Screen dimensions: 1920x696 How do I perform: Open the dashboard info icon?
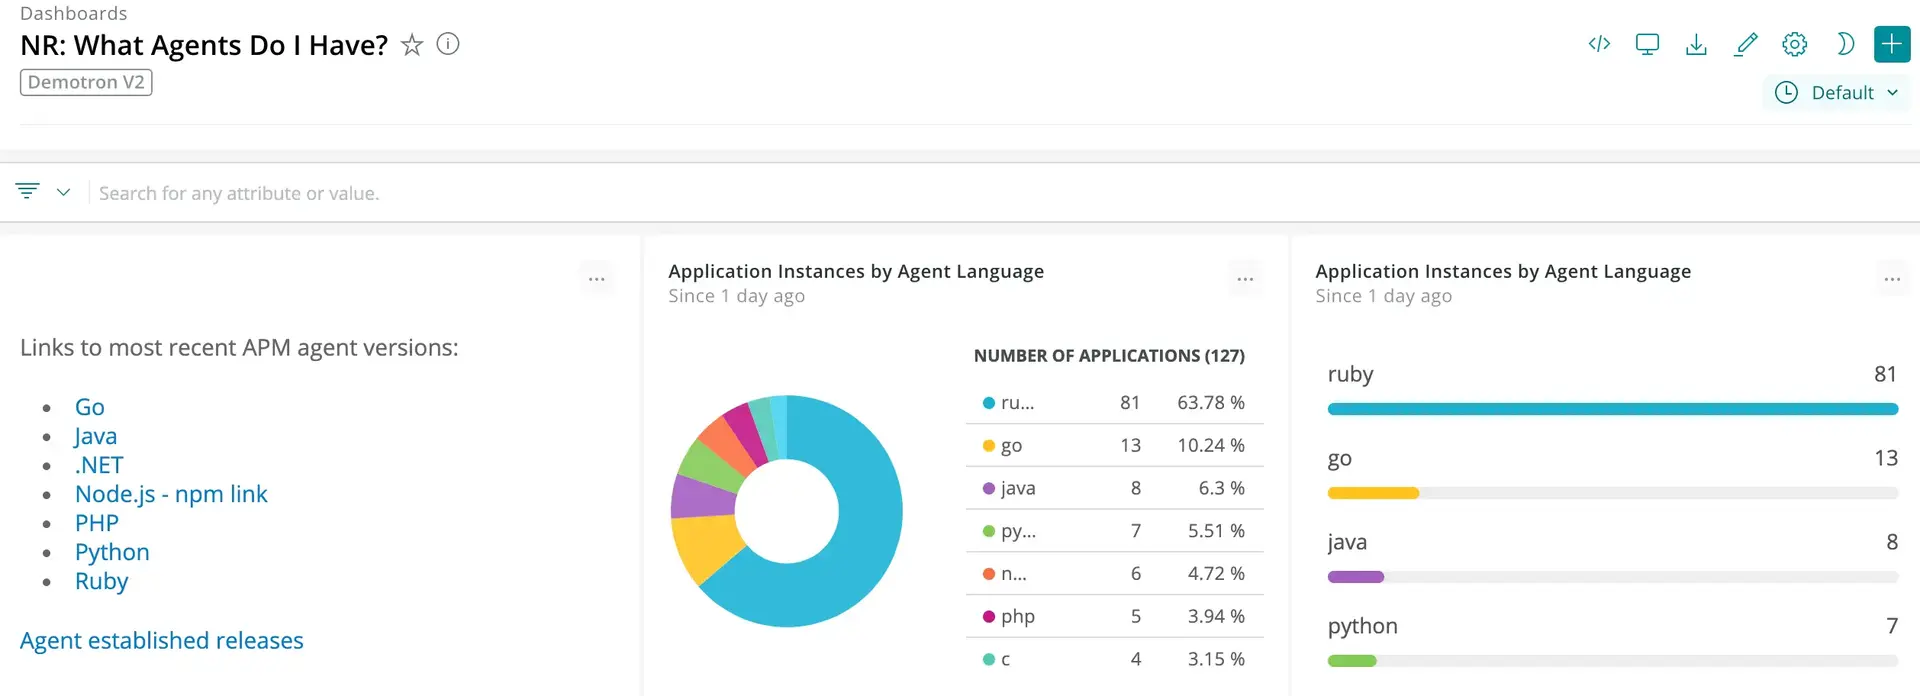[448, 44]
